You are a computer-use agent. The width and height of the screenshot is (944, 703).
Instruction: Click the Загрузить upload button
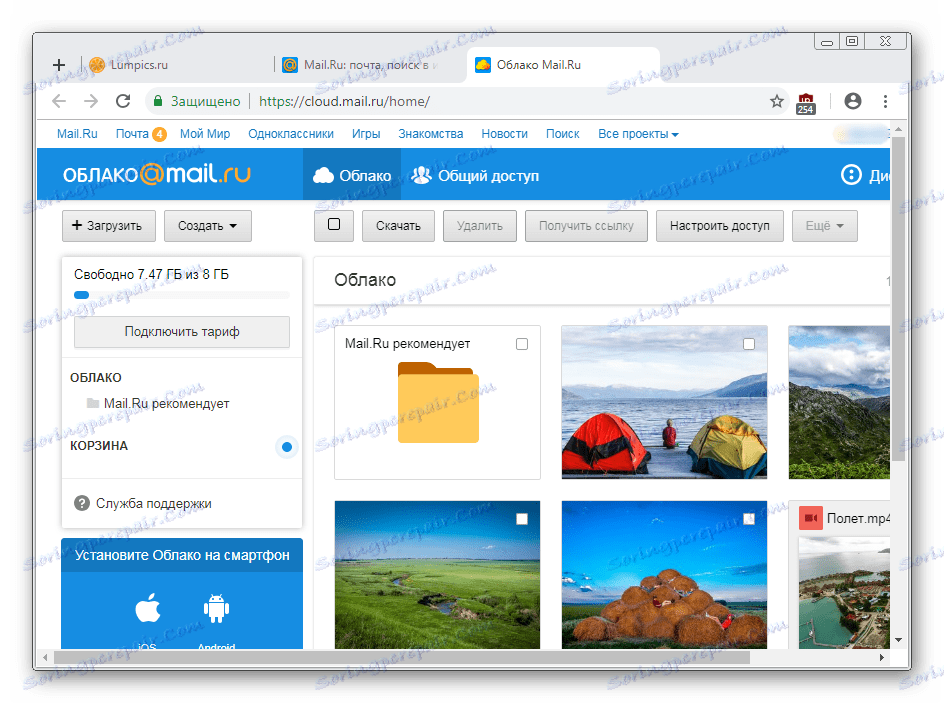pyautogui.click(x=109, y=226)
